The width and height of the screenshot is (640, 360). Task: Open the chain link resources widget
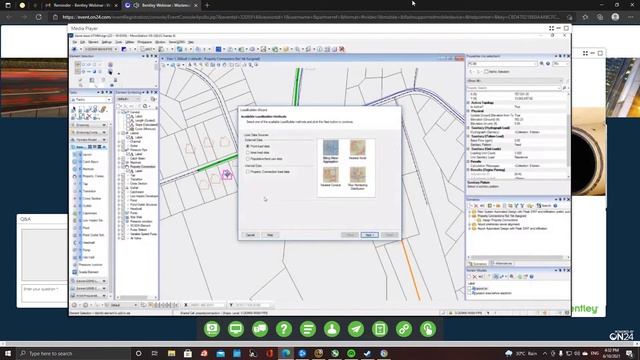(404, 329)
